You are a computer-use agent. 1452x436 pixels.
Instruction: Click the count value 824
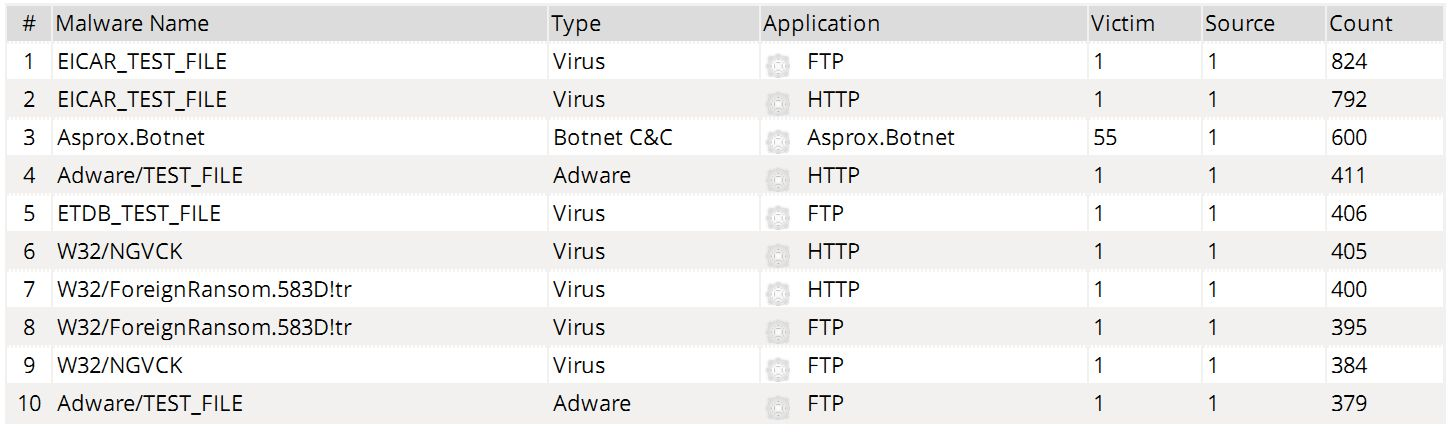tap(1348, 62)
